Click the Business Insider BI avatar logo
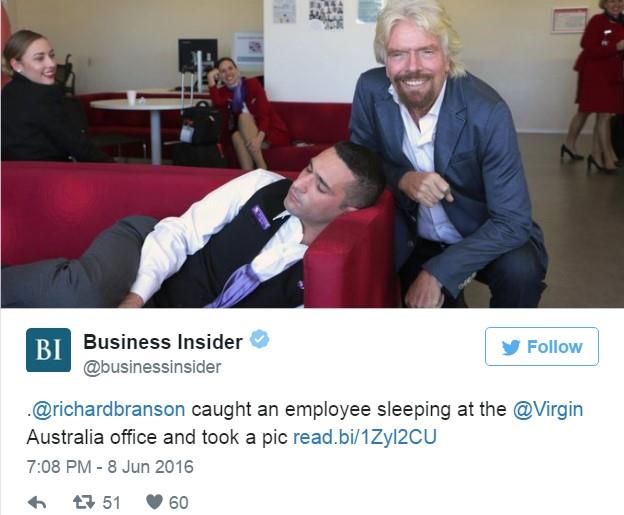 (49, 350)
